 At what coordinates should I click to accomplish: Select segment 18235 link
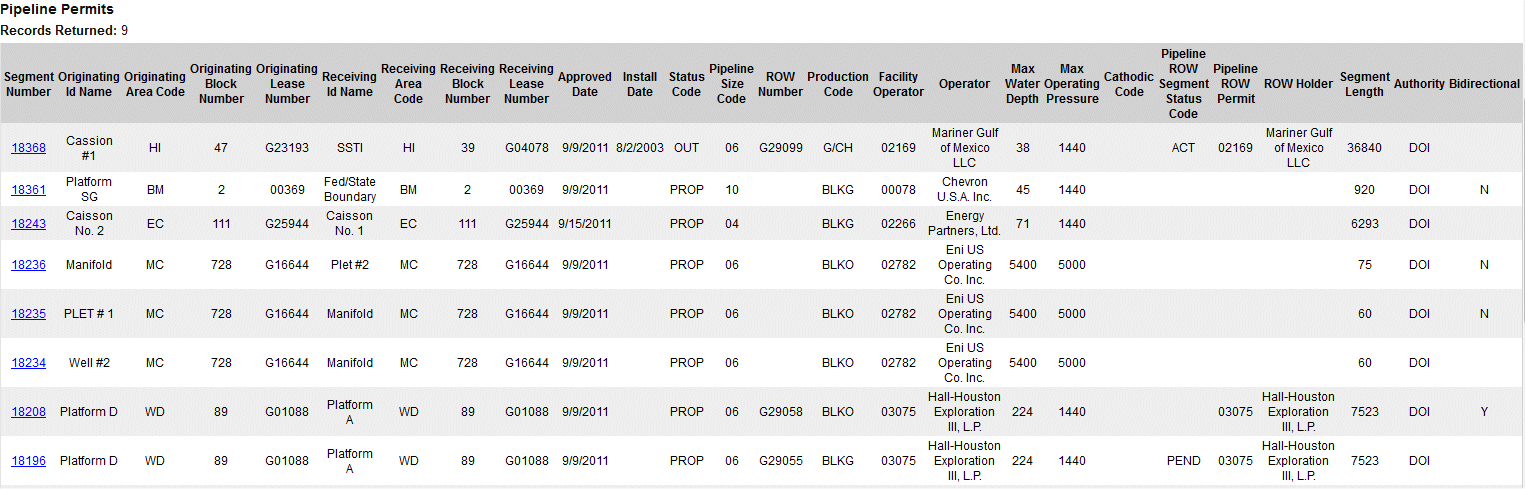click(x=28, y=314)
